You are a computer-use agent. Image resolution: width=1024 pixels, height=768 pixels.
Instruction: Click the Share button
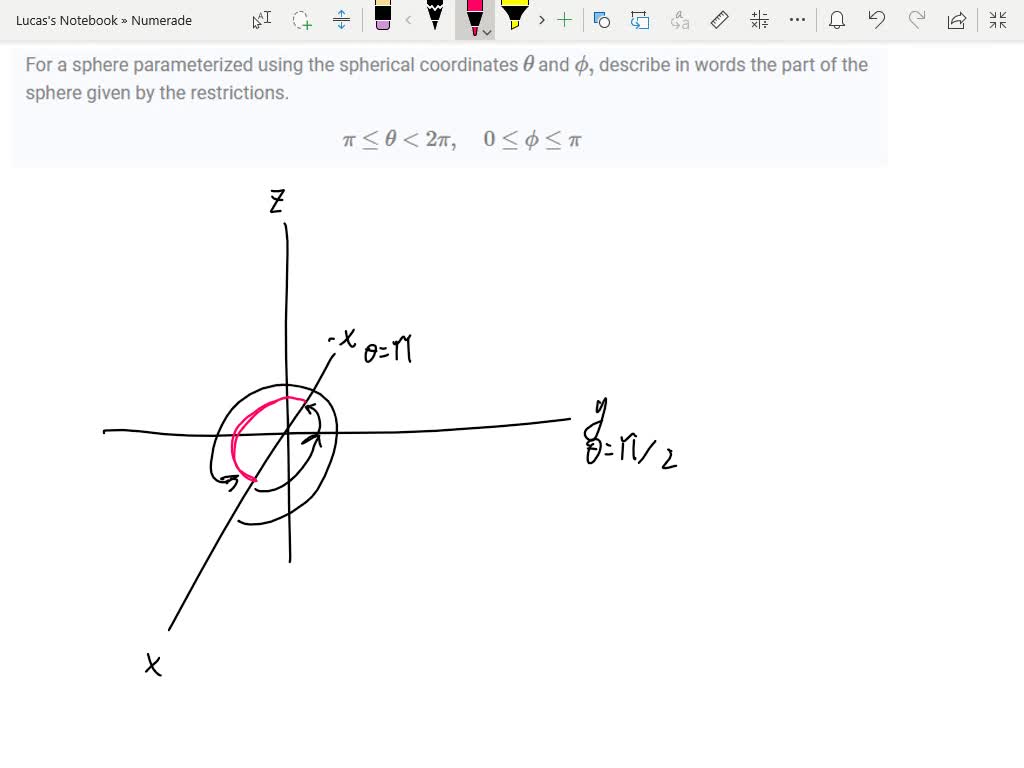pos(957,20)
